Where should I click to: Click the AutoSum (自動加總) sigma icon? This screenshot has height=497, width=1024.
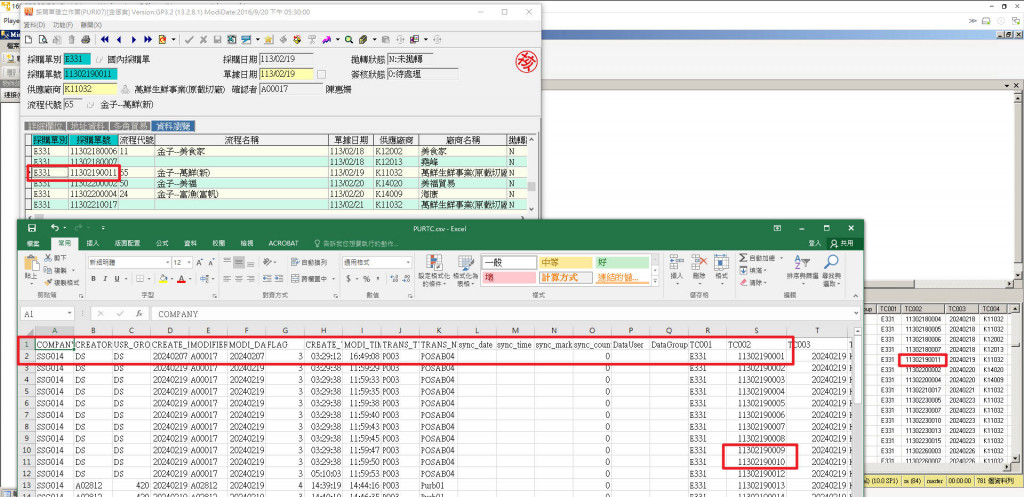tap(743, 258)
